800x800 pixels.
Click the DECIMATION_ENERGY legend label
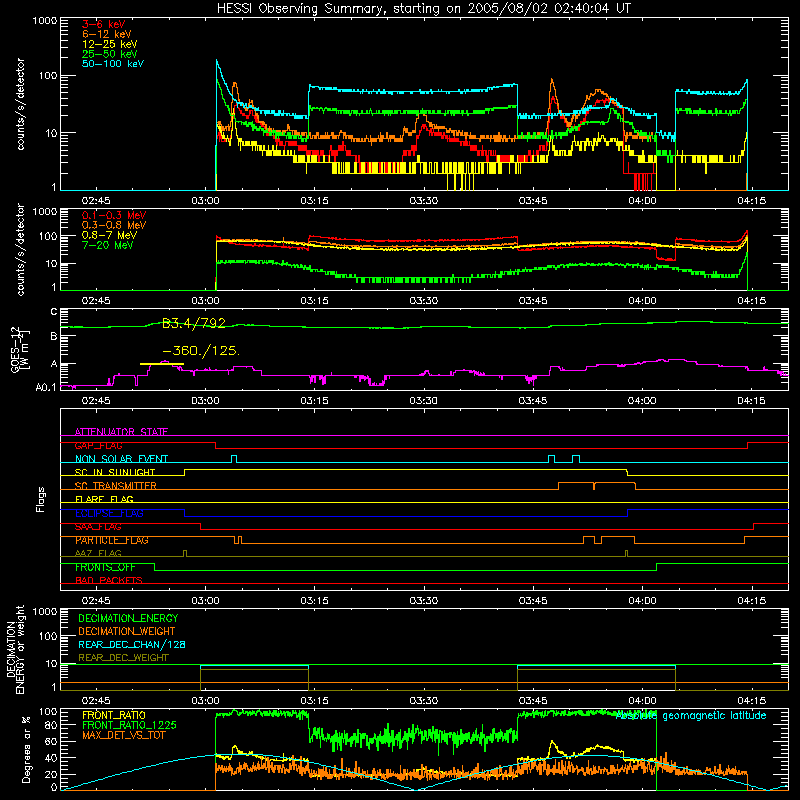pyautogui.click(x=128, y=618)
